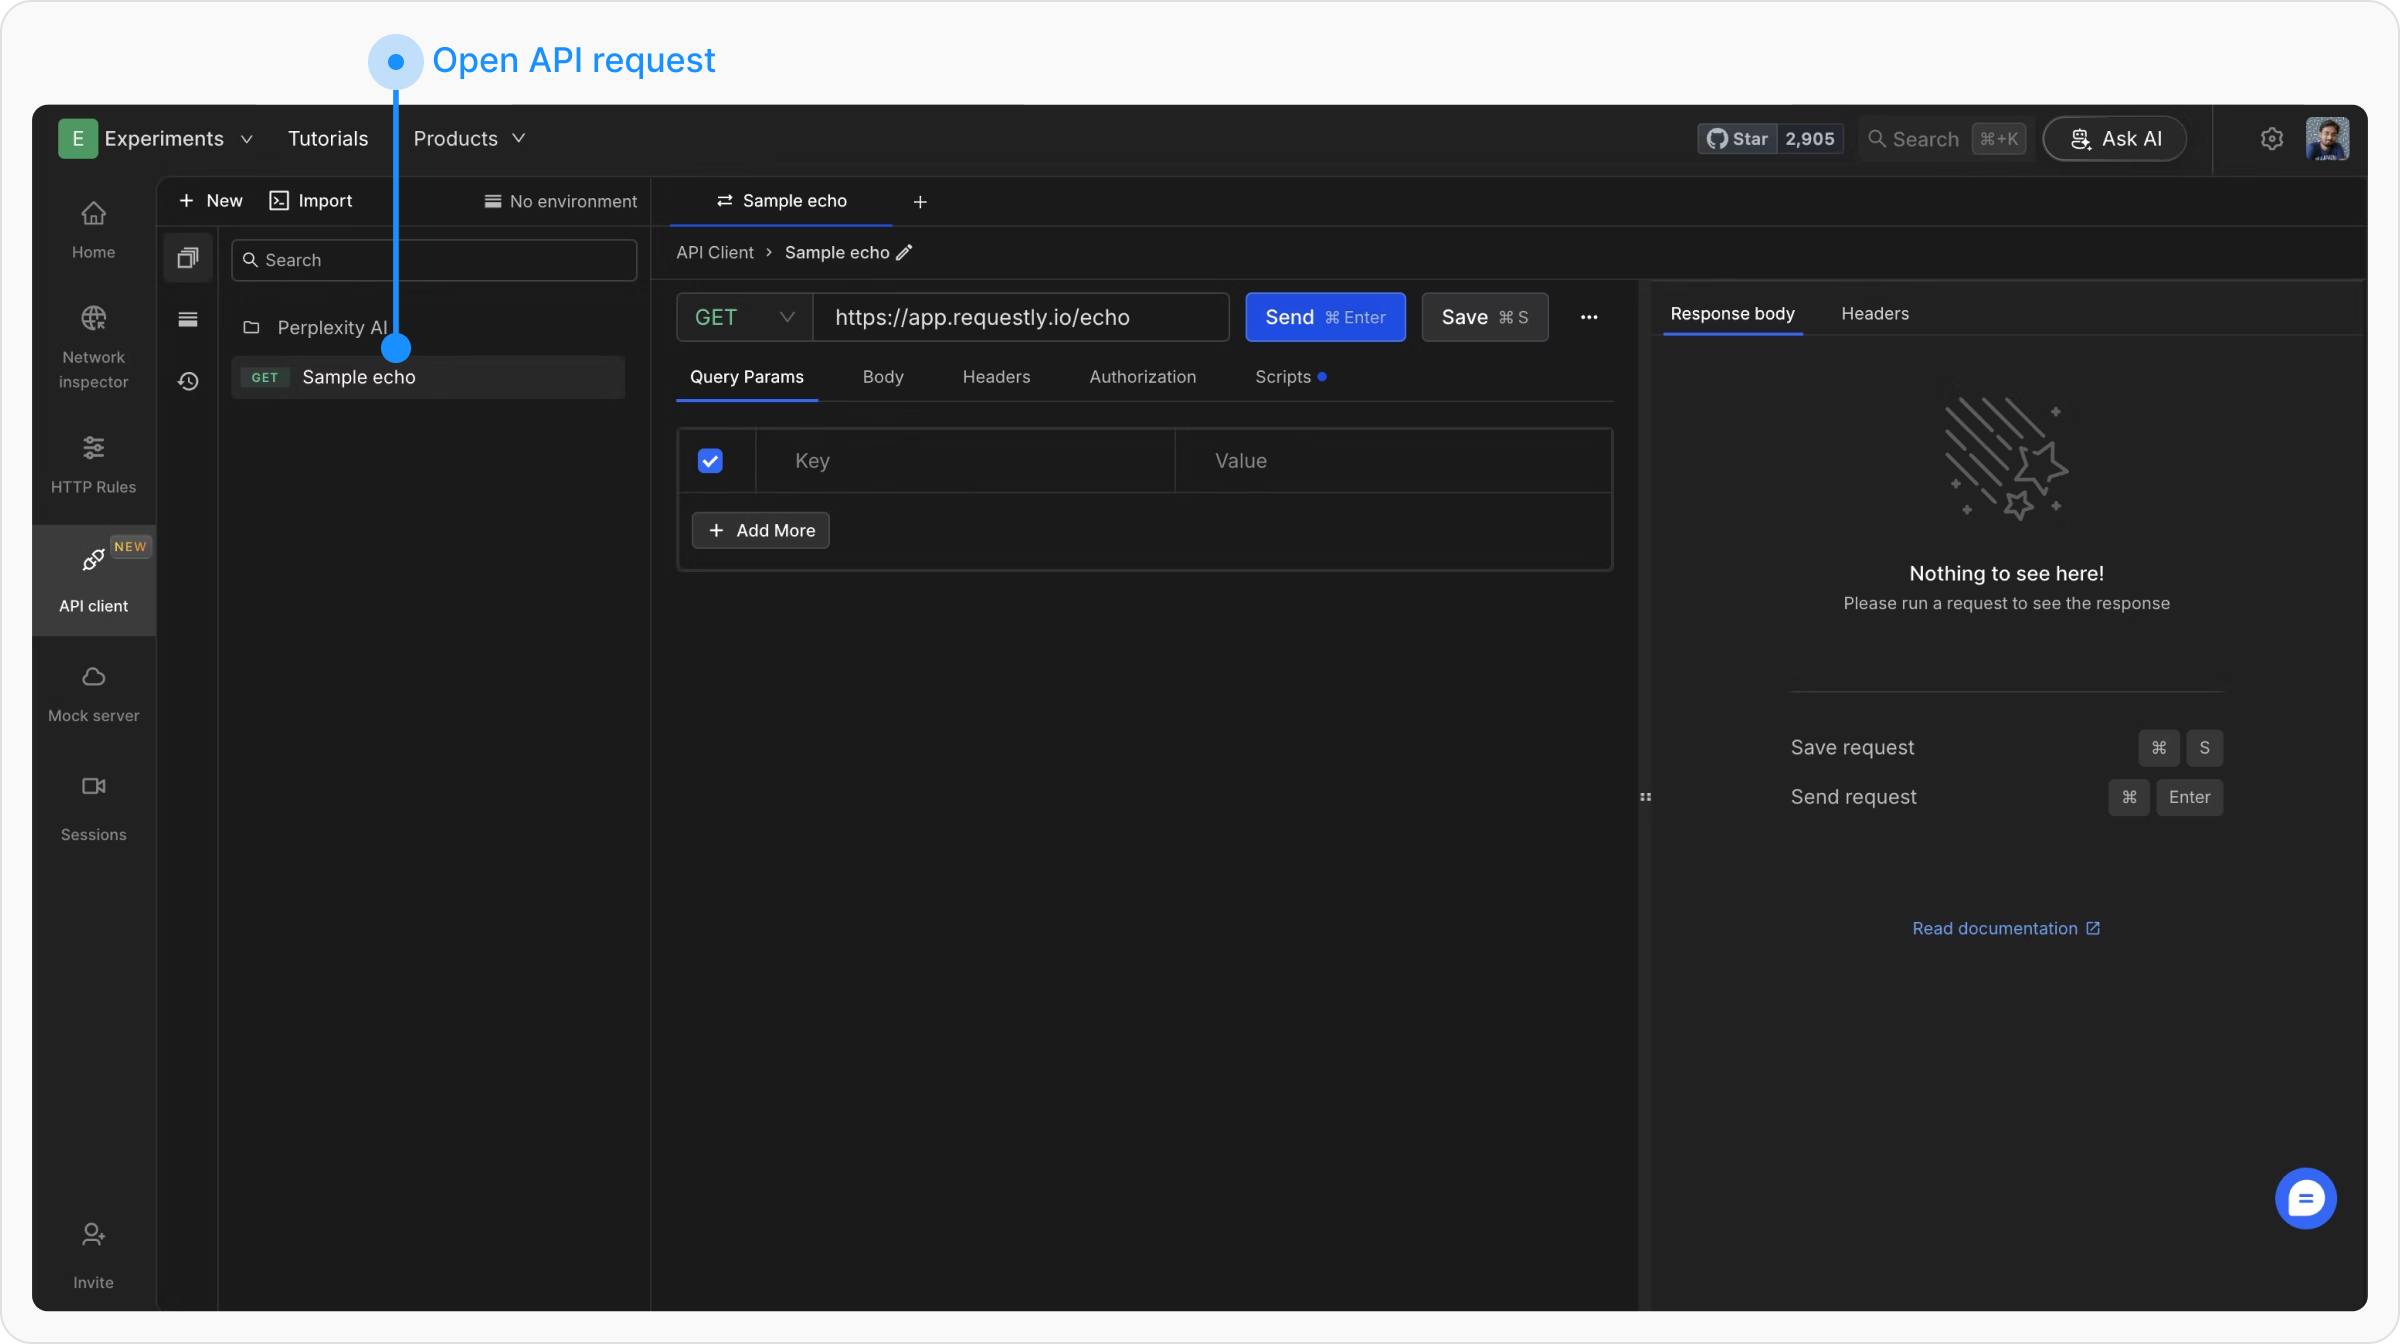Click the environments stack icon
Viewport: 2400px width, 1344px height.
(188, 319)
